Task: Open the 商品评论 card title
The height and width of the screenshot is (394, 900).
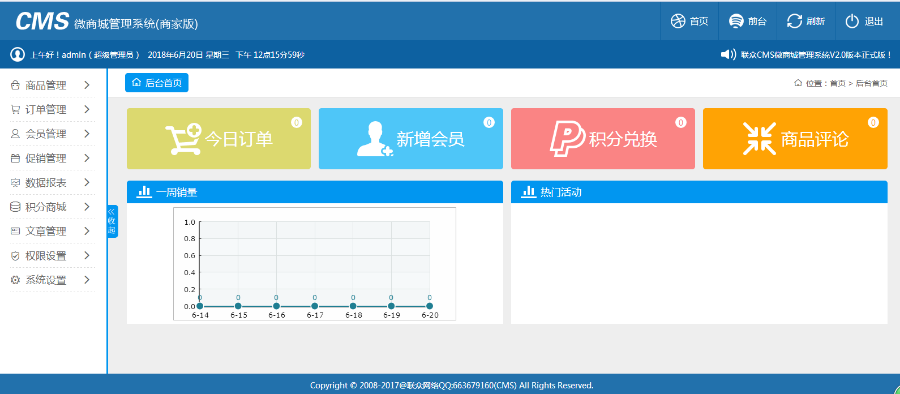Action: [814, 139]
